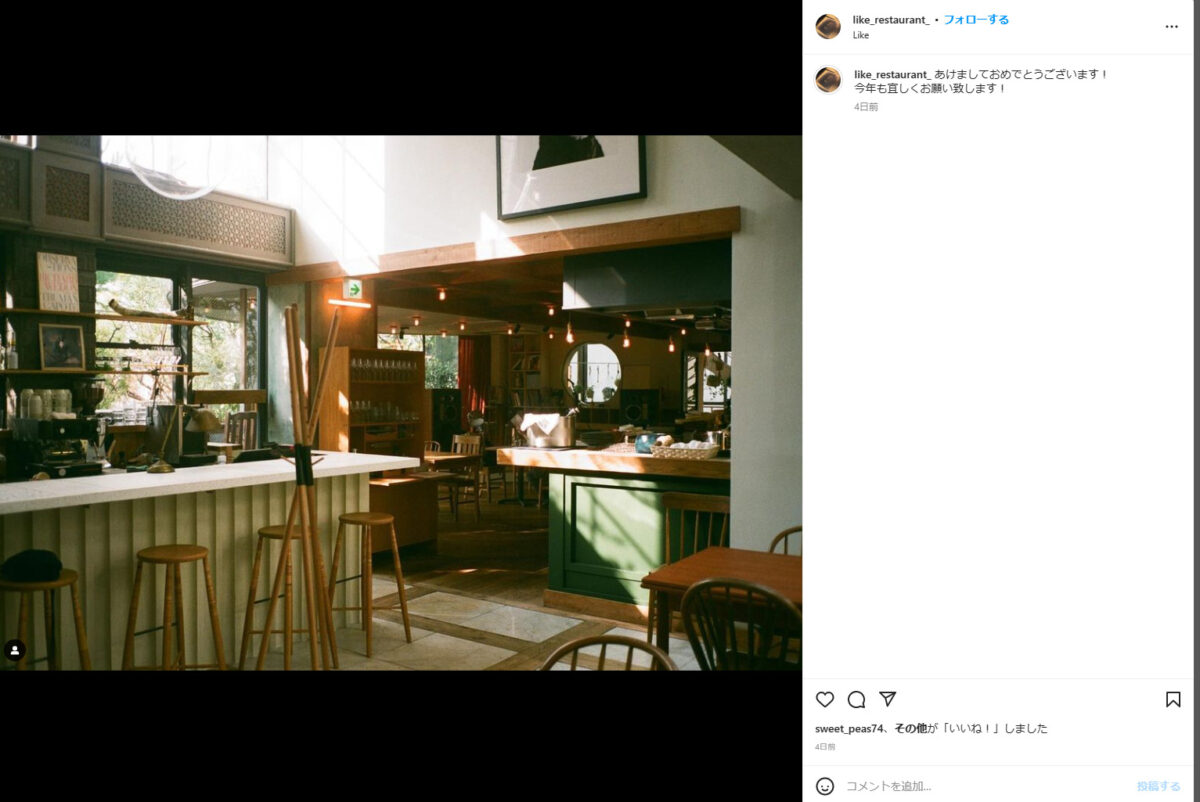Follow the account via フォローする
The height and width of the screenshot is (802, 1200).
pyautogui.click(x=976, y=20)
